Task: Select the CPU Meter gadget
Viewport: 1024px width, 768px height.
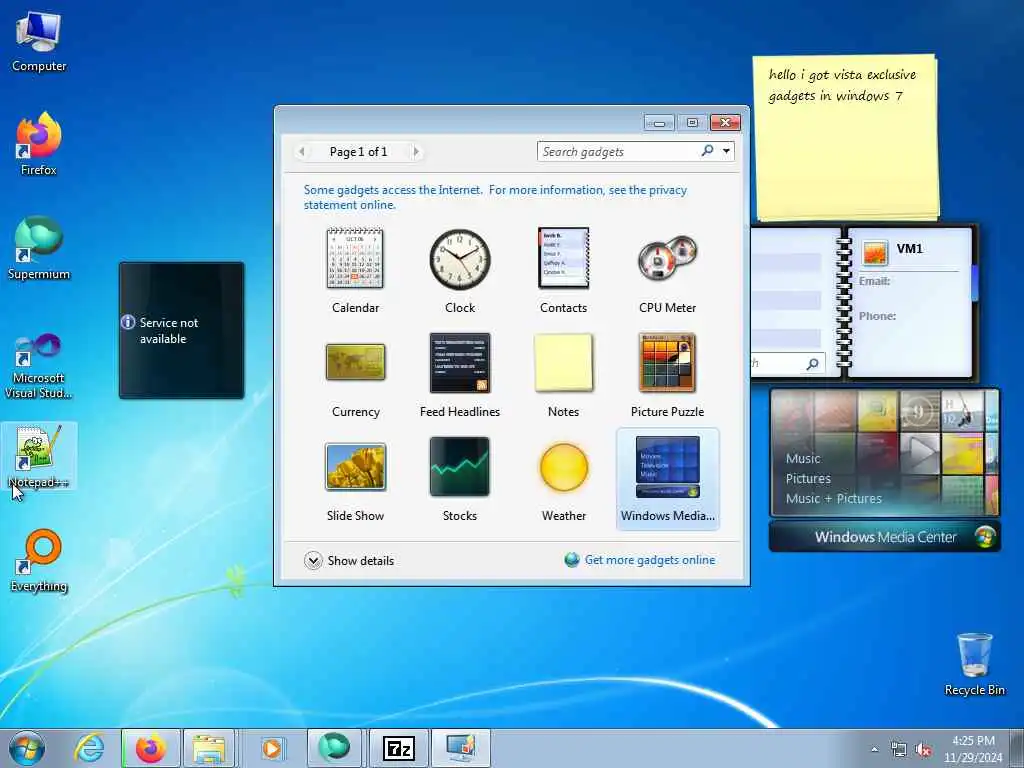Action: (667, 270)
